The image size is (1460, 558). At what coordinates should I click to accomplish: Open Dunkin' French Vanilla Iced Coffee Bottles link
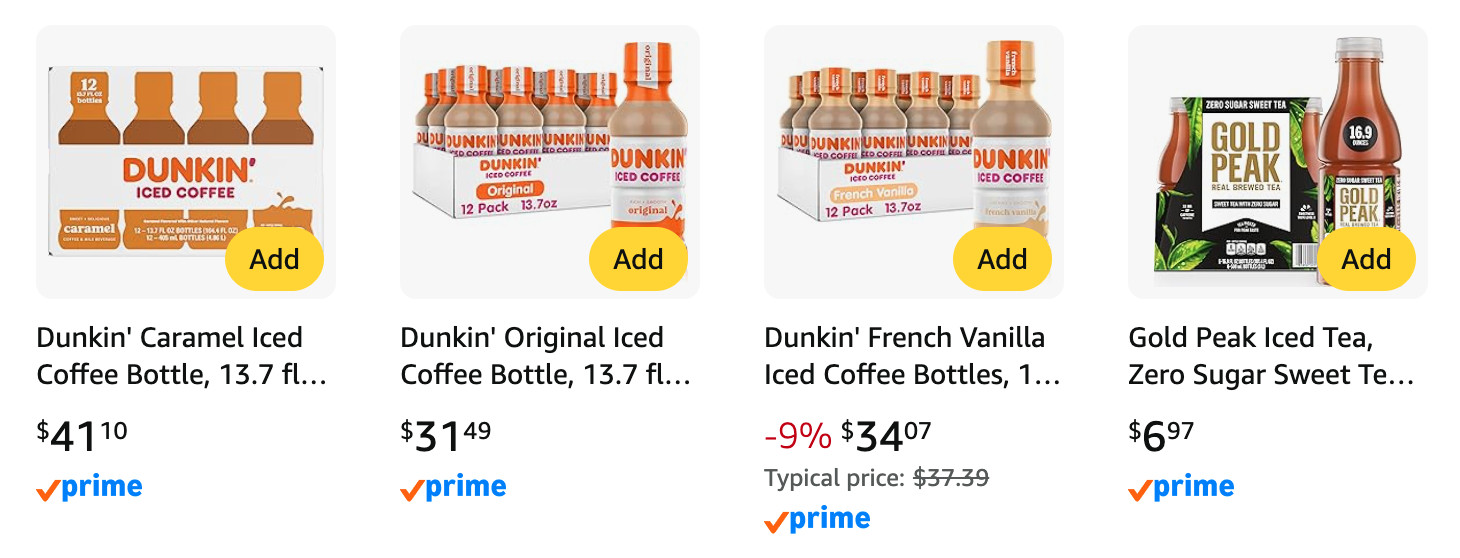click(912, 356)
